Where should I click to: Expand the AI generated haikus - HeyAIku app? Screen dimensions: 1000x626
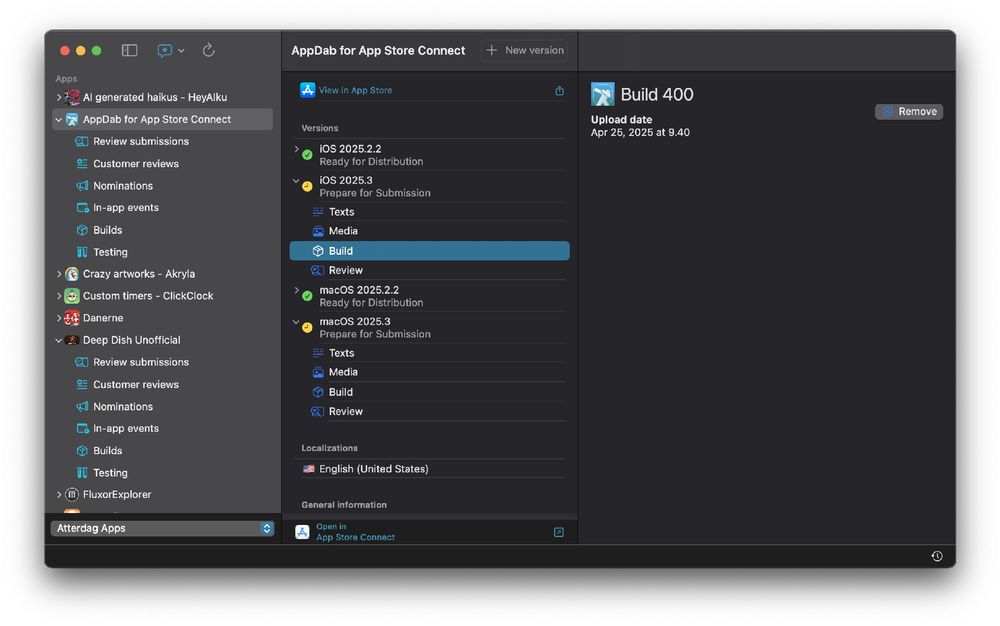pos(59,98)
